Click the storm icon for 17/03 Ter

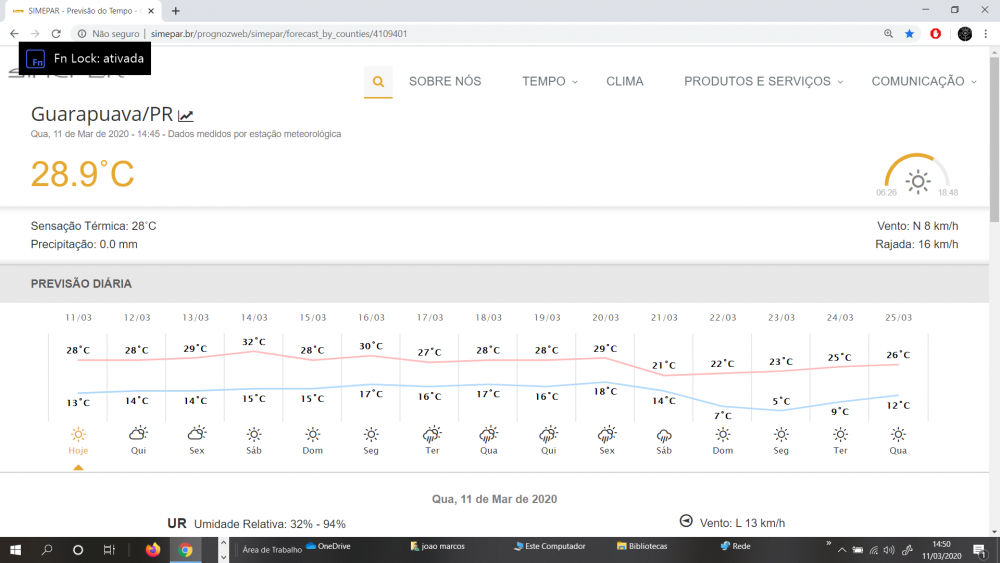431,434
